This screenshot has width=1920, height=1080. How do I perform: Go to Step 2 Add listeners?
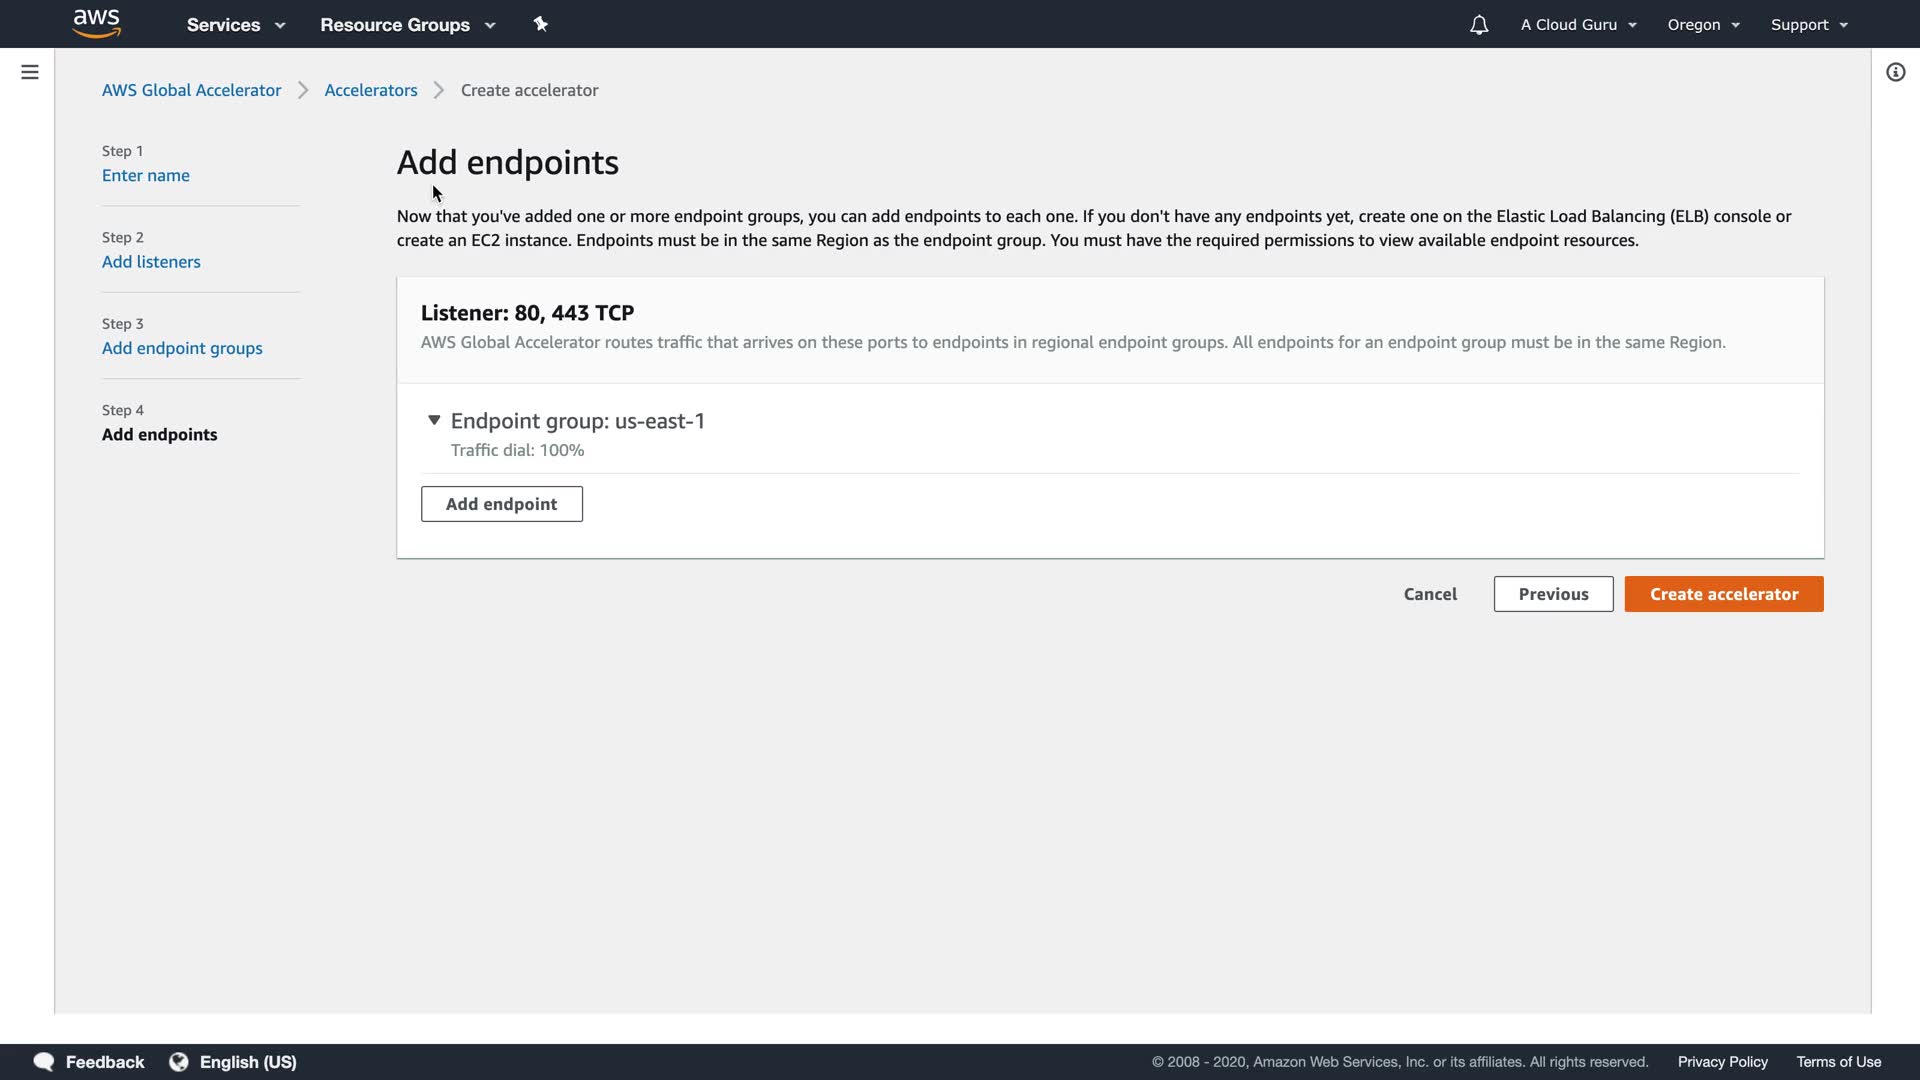click(151, 262)
